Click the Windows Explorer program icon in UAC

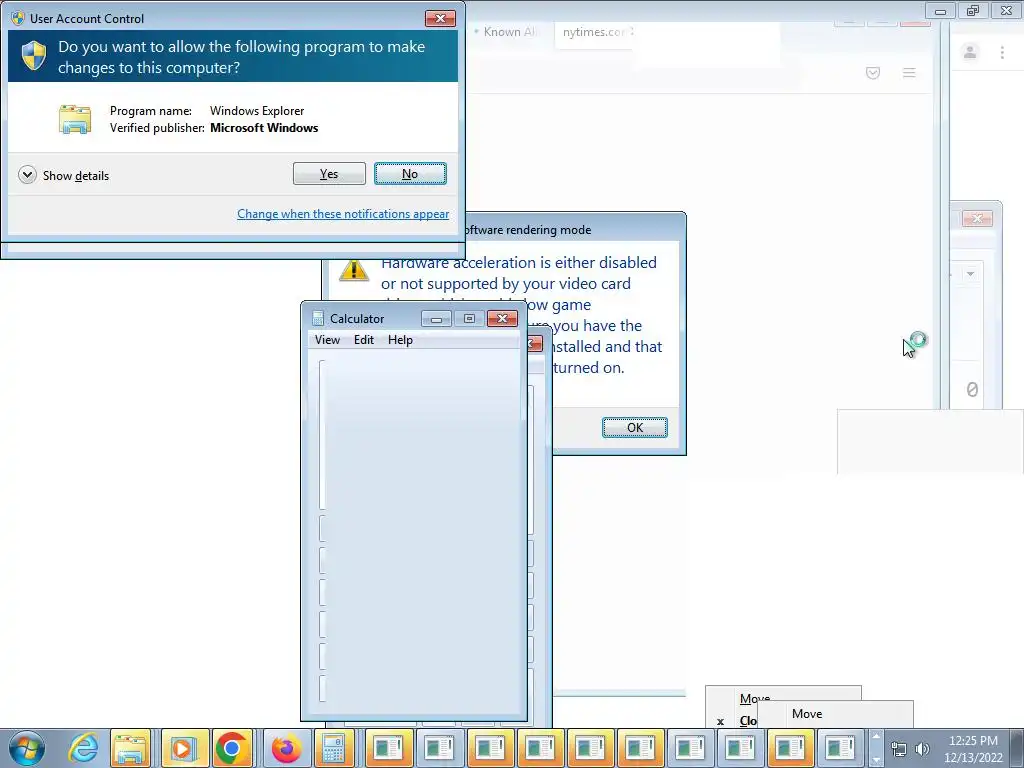pyautogui.click(x=75, y=120)
